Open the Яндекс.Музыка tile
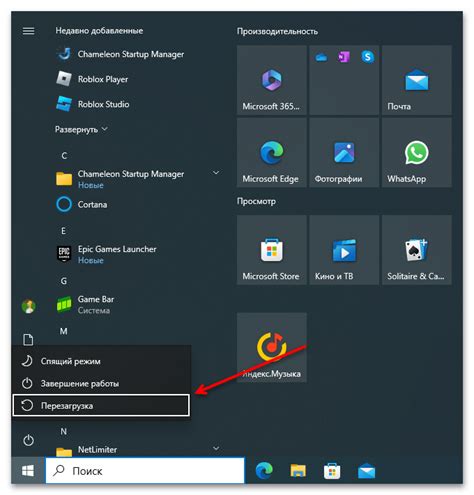The image size is (474, 495). (x=271, y=347)
